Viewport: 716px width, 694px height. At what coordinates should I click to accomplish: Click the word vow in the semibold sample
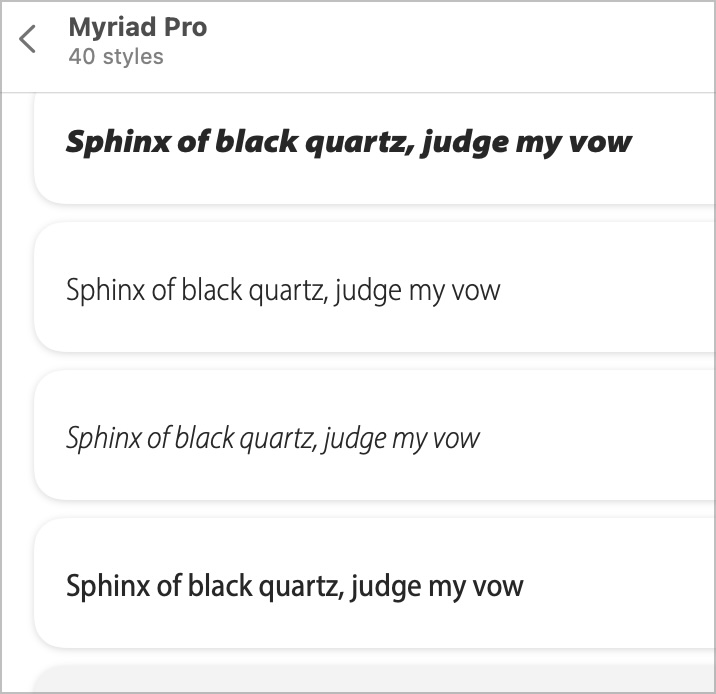(498, 586)
